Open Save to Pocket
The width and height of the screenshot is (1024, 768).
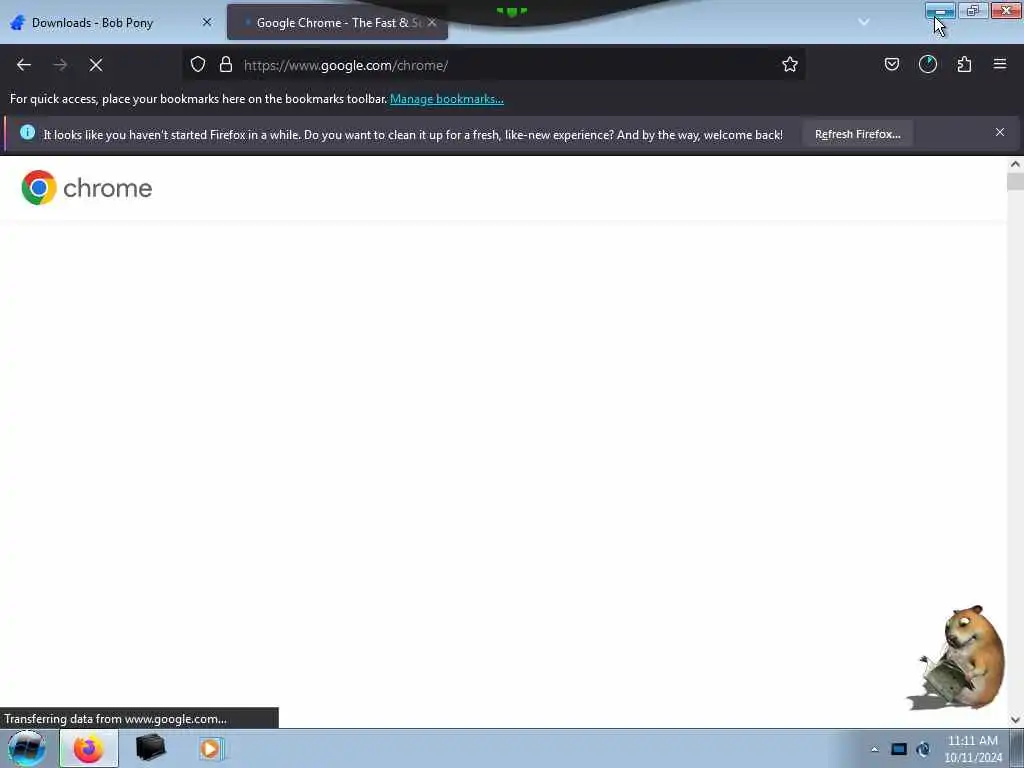click(x=891, y=64)
